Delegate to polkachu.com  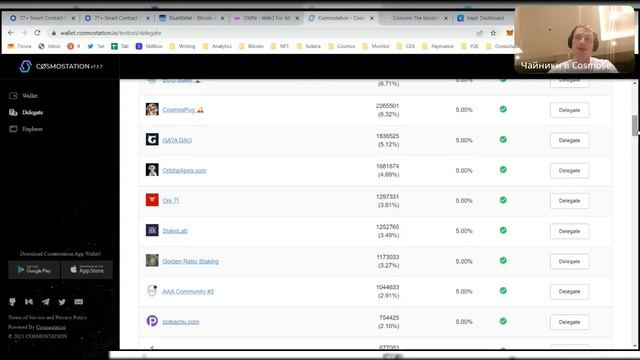[x=569, y=322]
